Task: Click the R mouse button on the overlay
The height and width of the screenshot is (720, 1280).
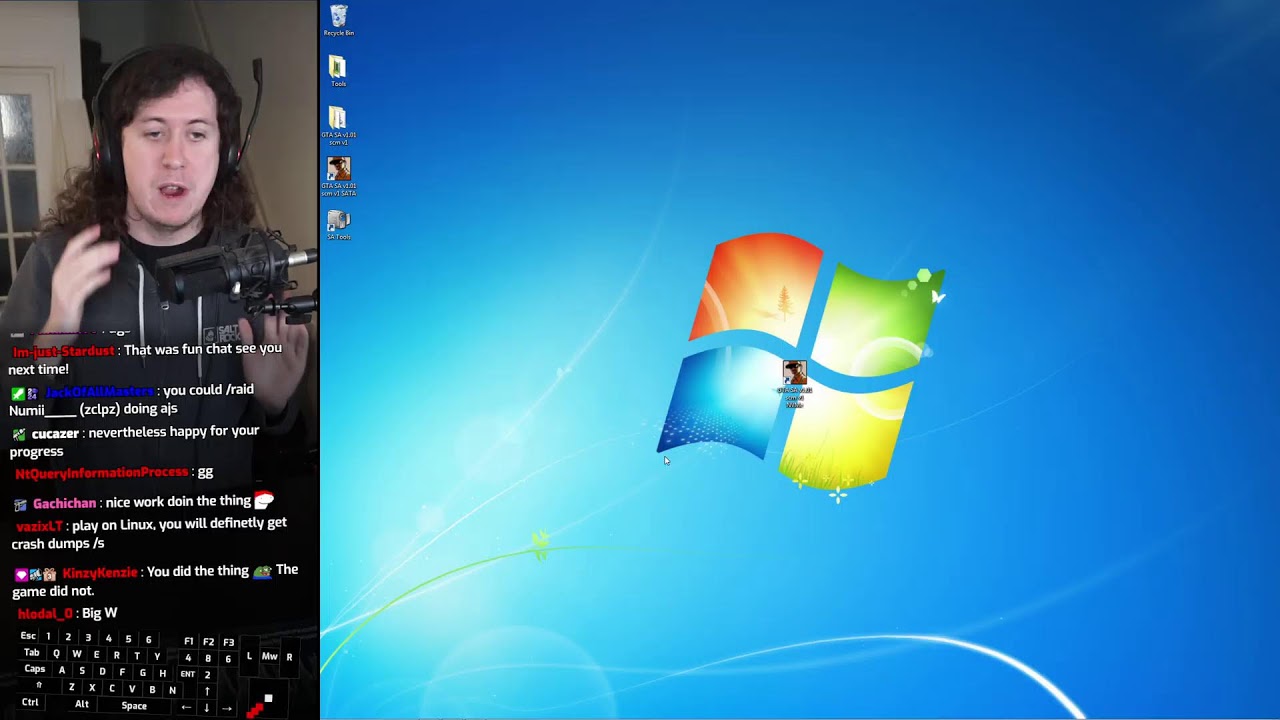Action: (289, 657)
